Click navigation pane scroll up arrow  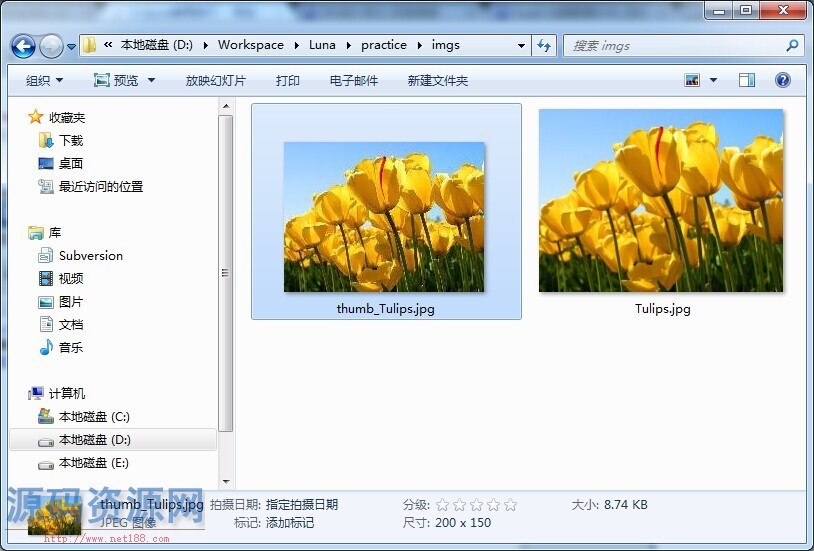[226, 106]
